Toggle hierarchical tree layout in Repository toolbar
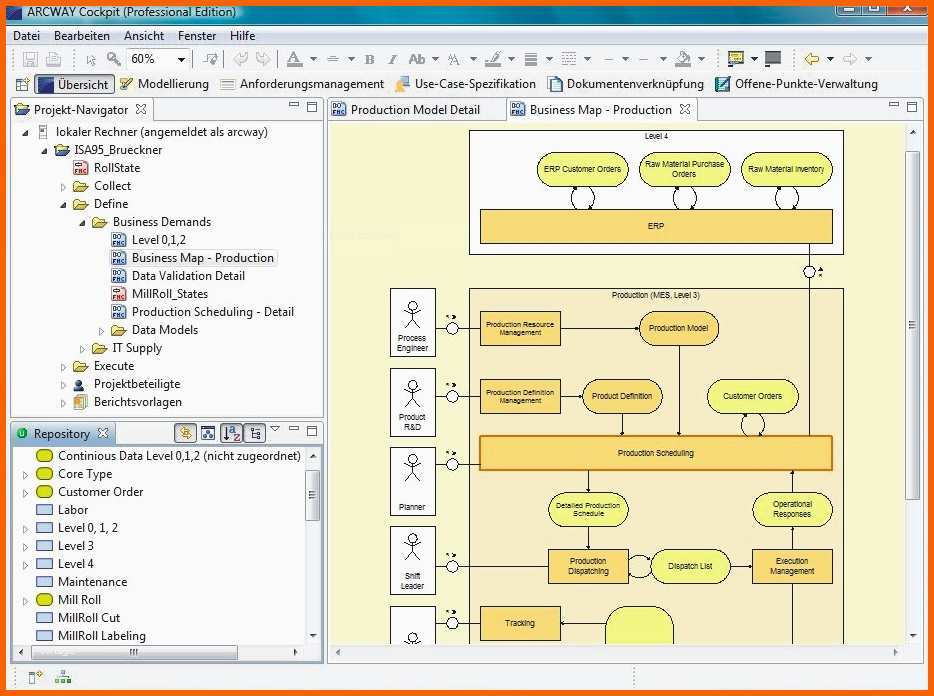The image size is (934, 696). pos(255,433)
